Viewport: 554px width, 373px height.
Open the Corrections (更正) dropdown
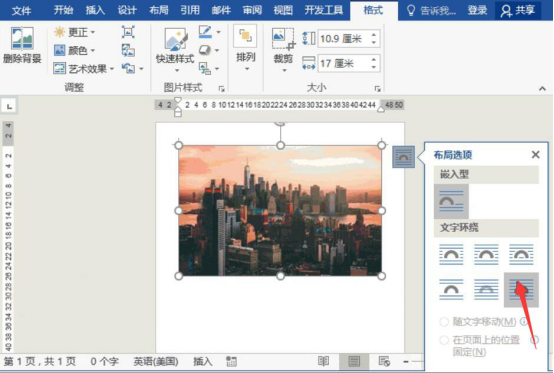pyautogui.click(x=75, y=32)
